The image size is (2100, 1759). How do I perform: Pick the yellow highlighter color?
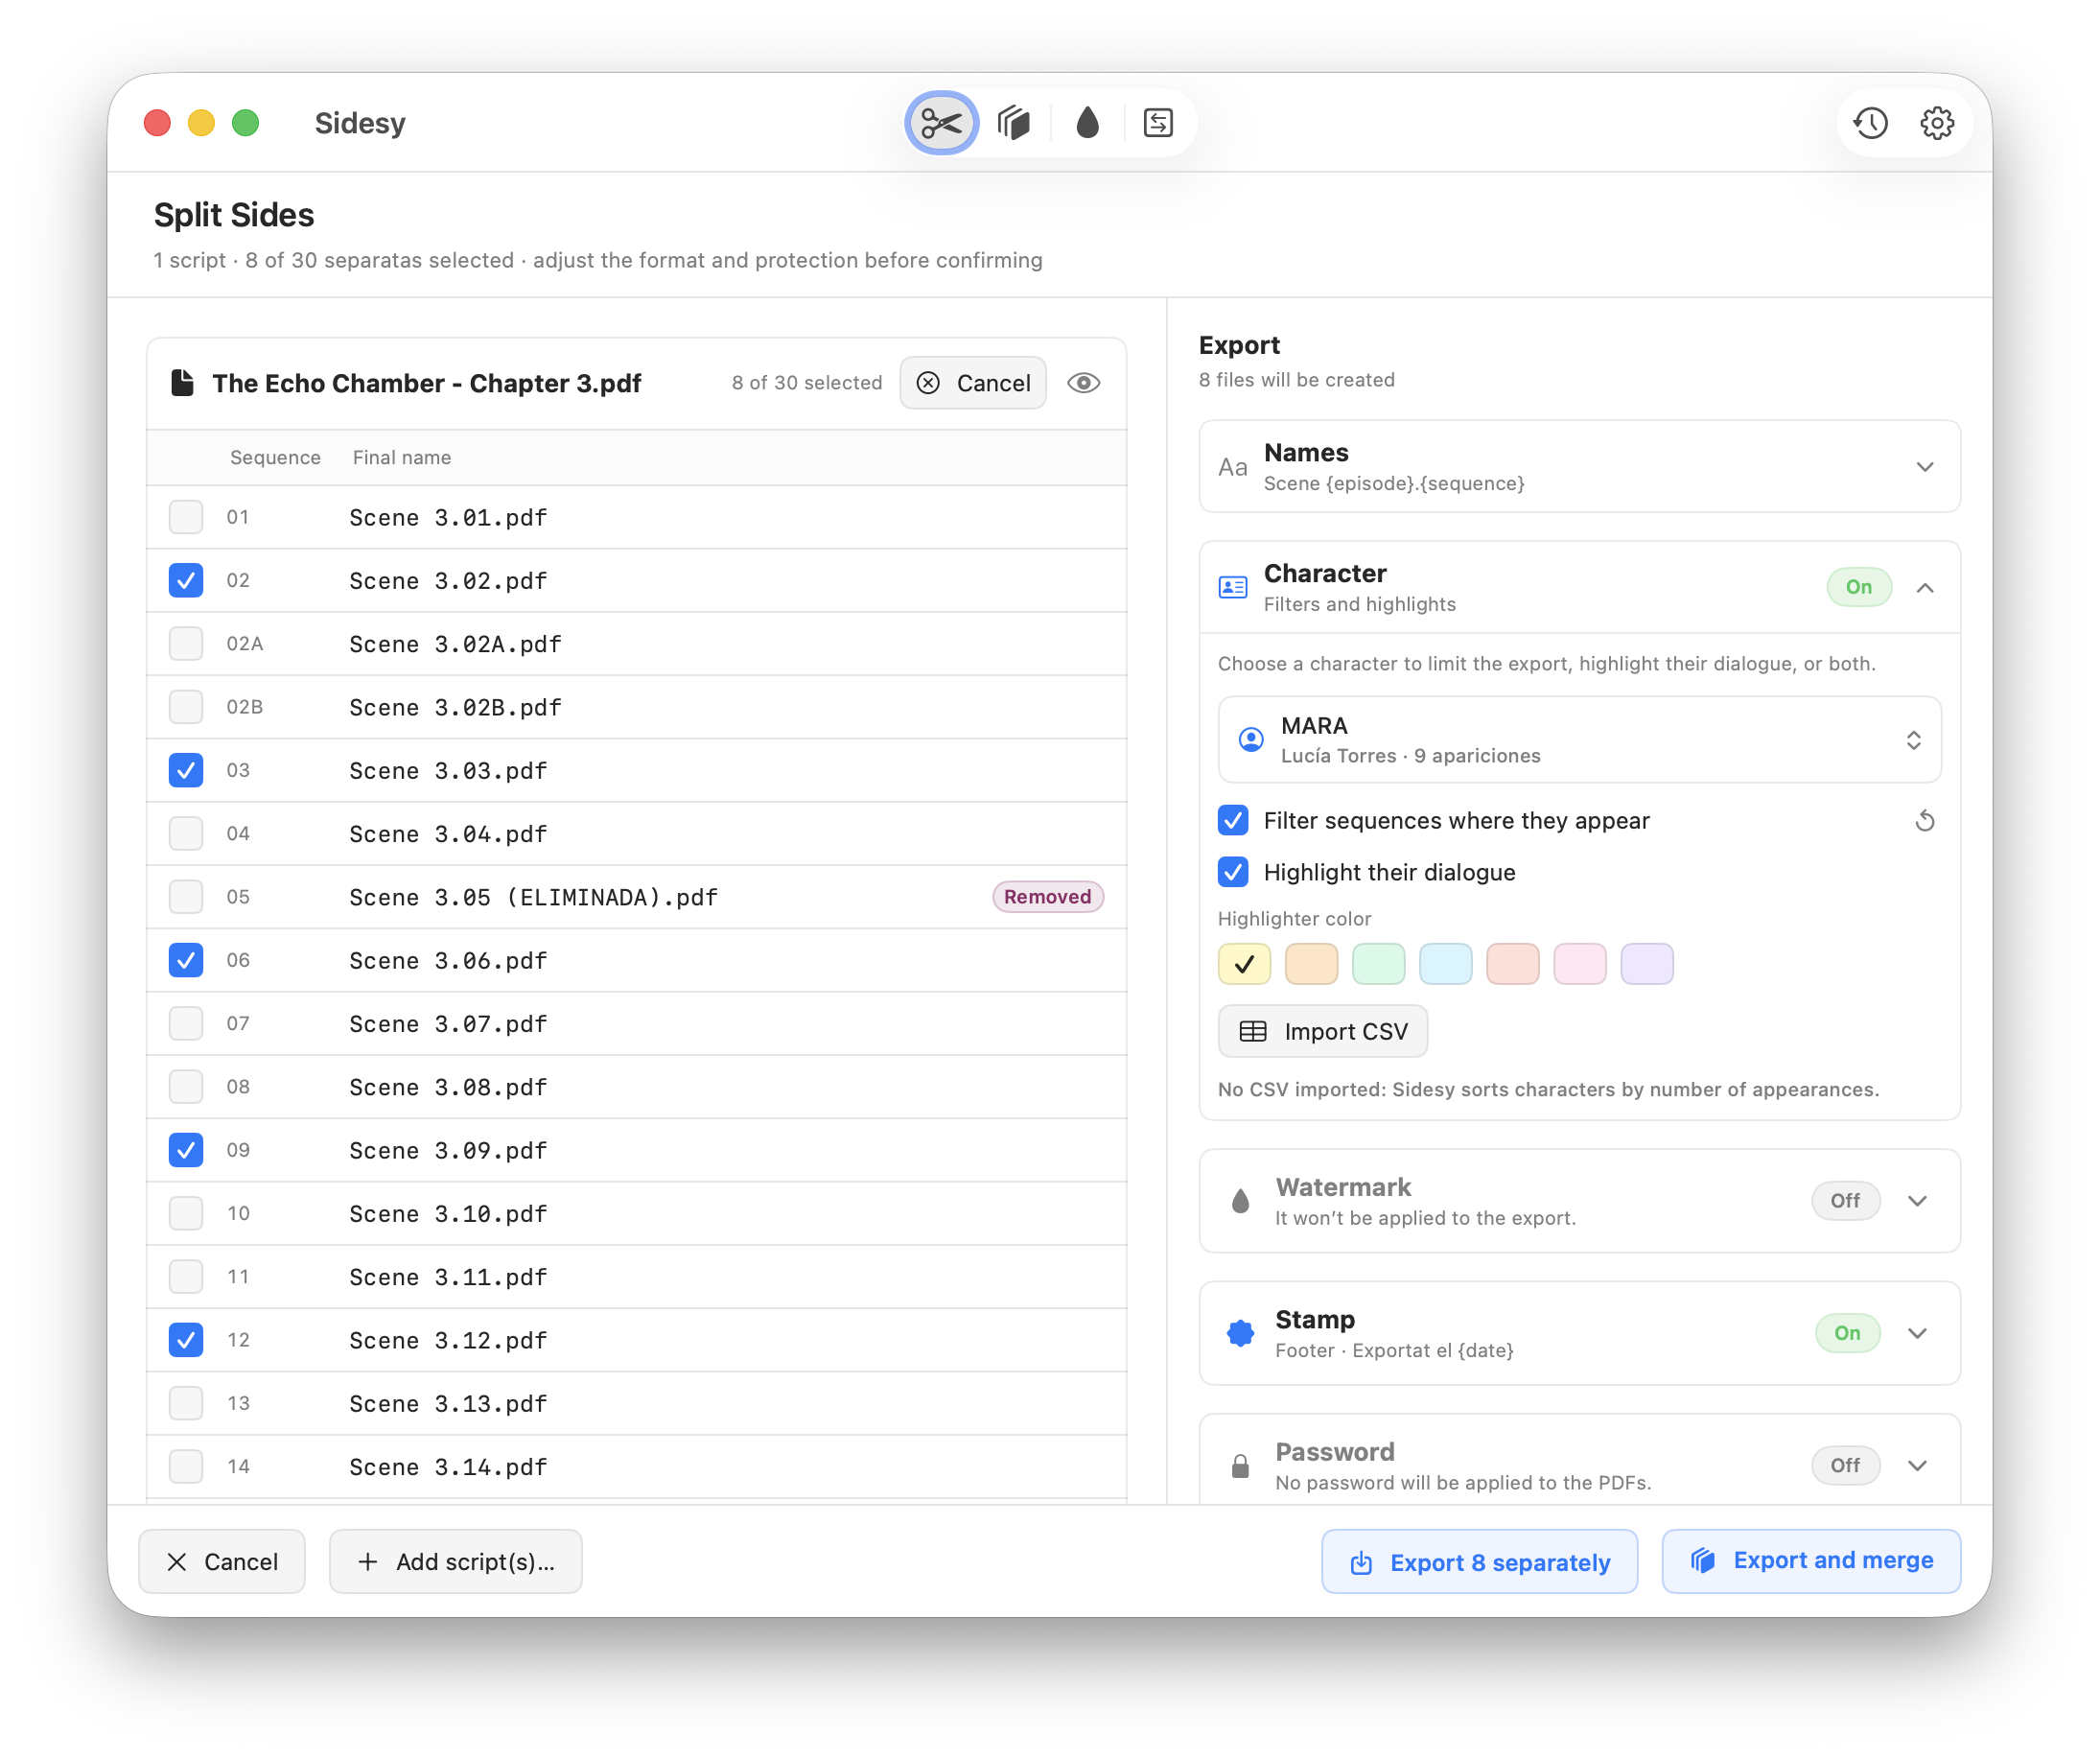pyautogui.click(x=1244, y=964)
